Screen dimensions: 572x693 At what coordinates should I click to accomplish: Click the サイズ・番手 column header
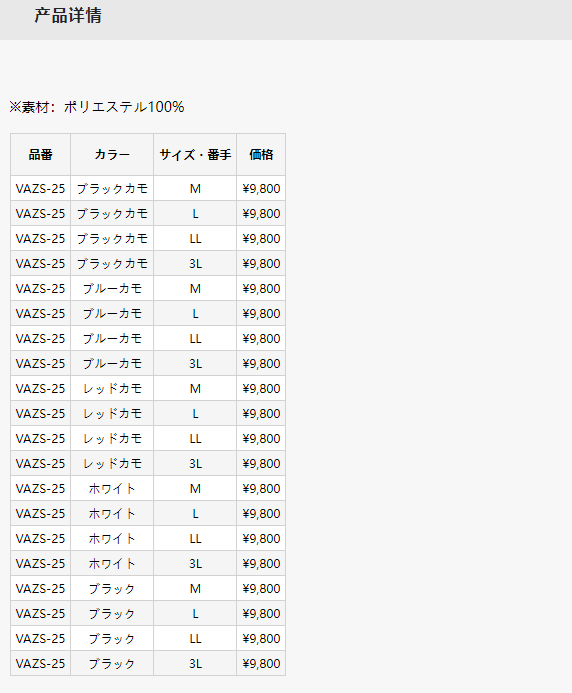(x=195, y=155)
